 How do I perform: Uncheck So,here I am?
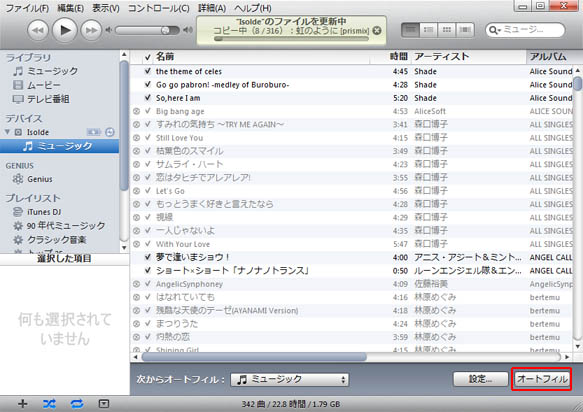pyautogui.click(x=148, y=98)
